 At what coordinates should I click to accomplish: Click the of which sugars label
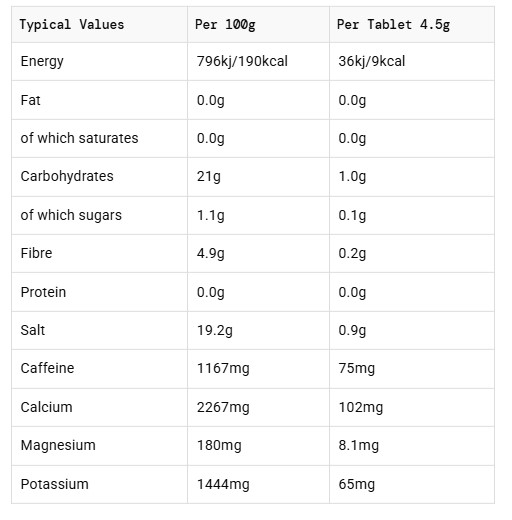pos(71,215)
